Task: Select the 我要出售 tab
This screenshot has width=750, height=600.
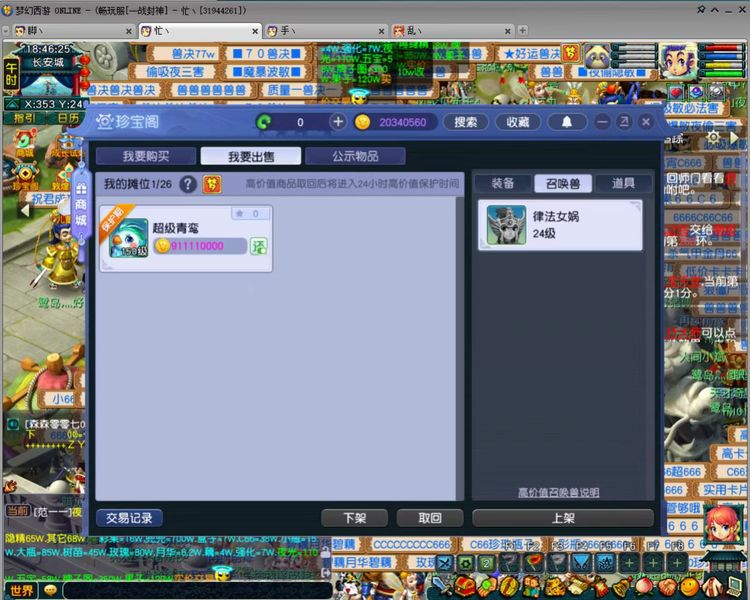Action: tap(251, 156)
